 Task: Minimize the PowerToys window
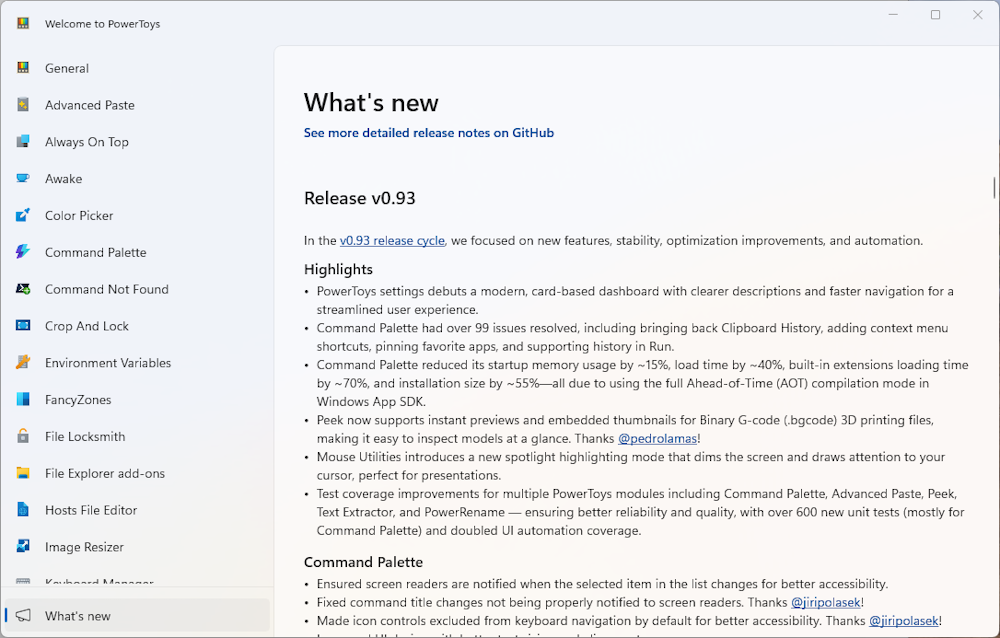(x=893, y=15)
